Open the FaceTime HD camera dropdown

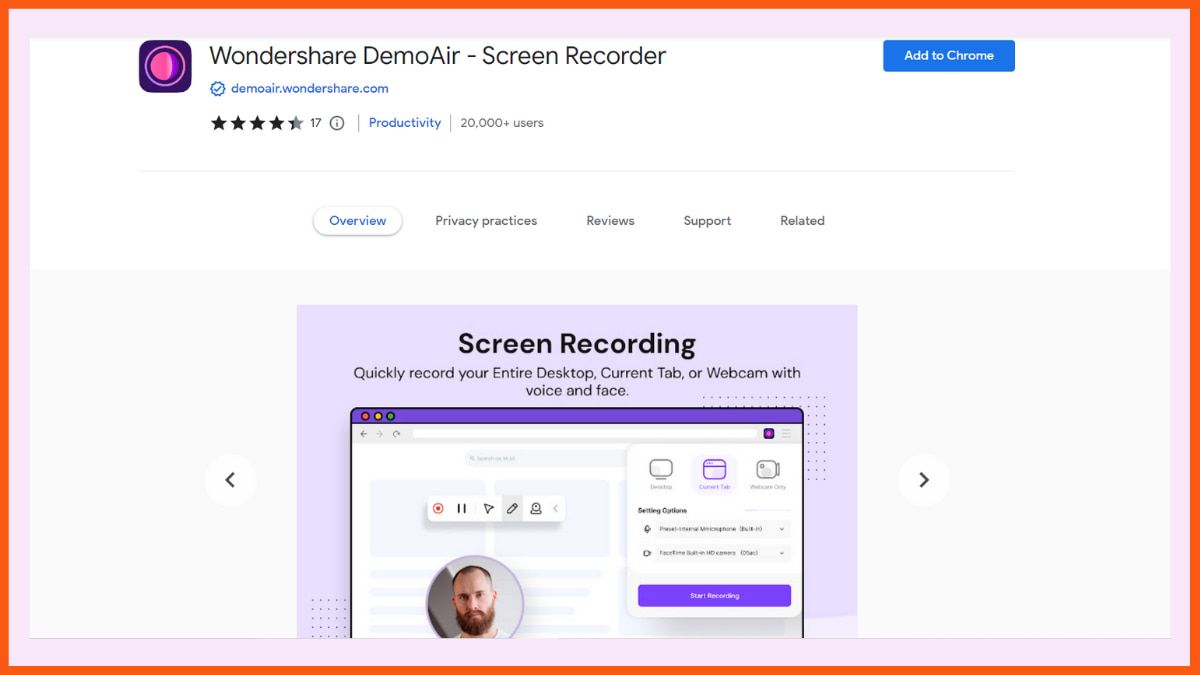pos(782,552)
